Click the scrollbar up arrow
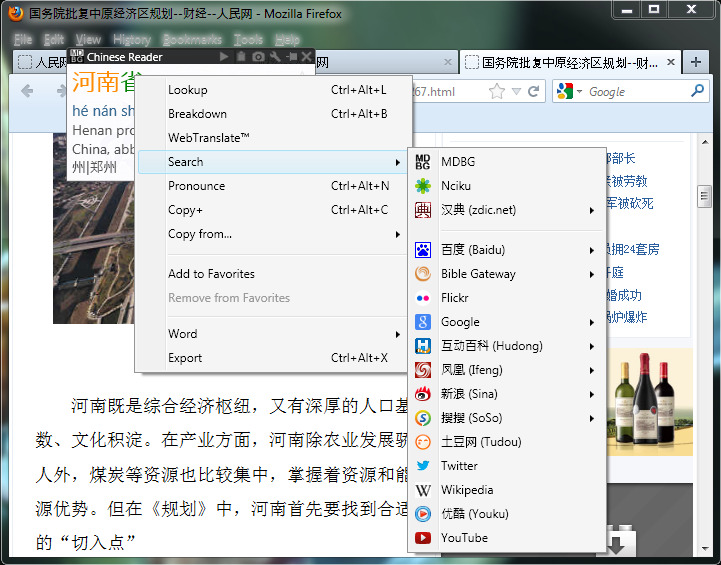This screenshot has width=721, height=565. point(705,142)
